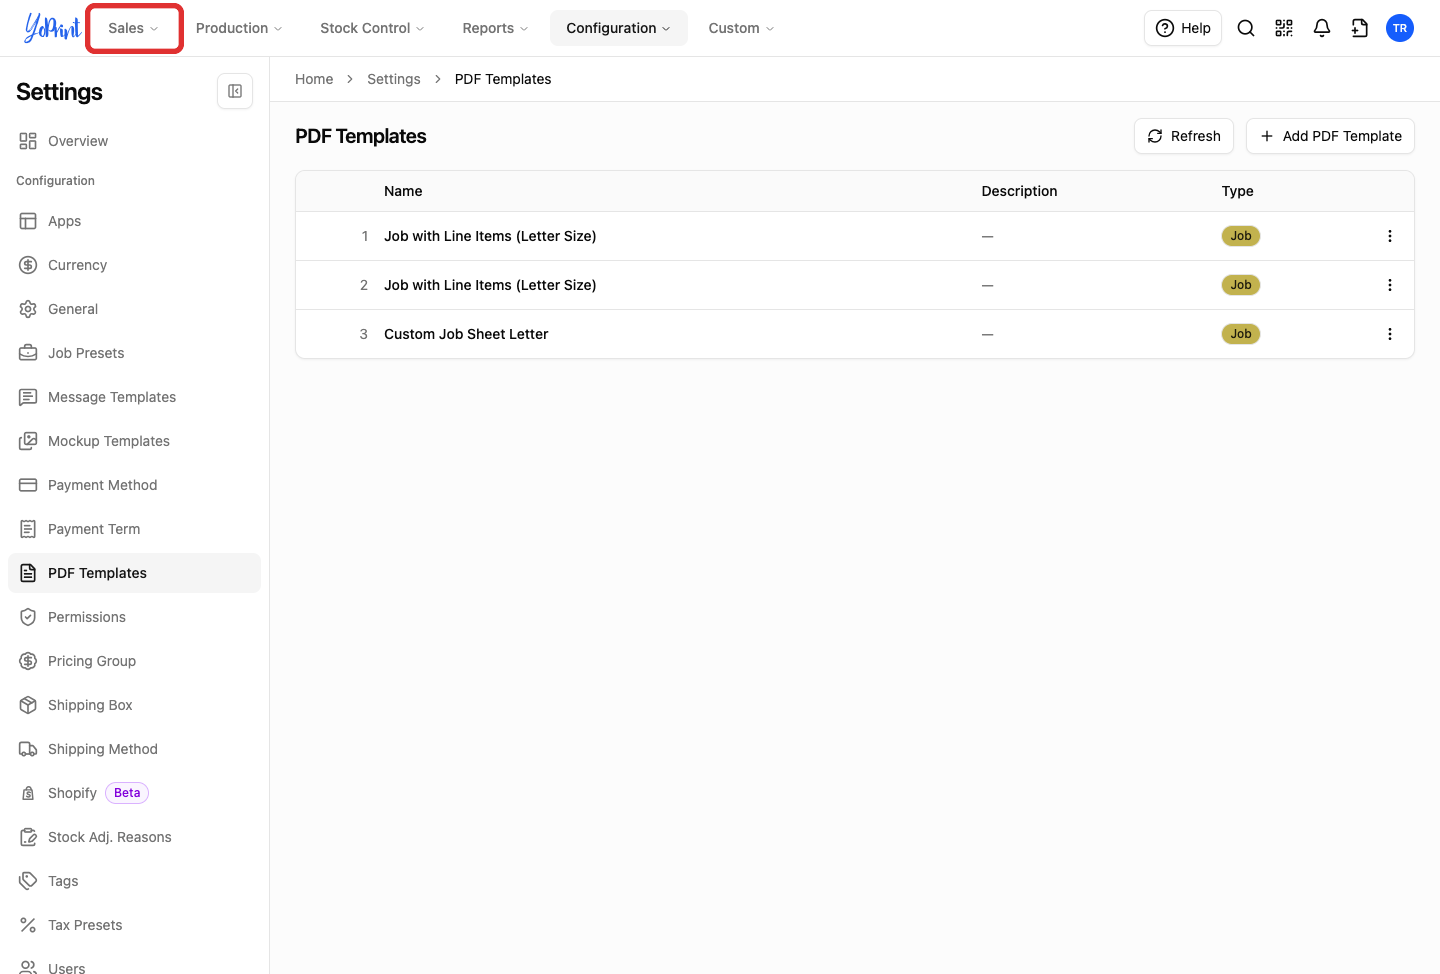The width and height of the screenshot is (1440, 974).
Task: Expand the Configuration dropdown menu
Action: [619, 28]
